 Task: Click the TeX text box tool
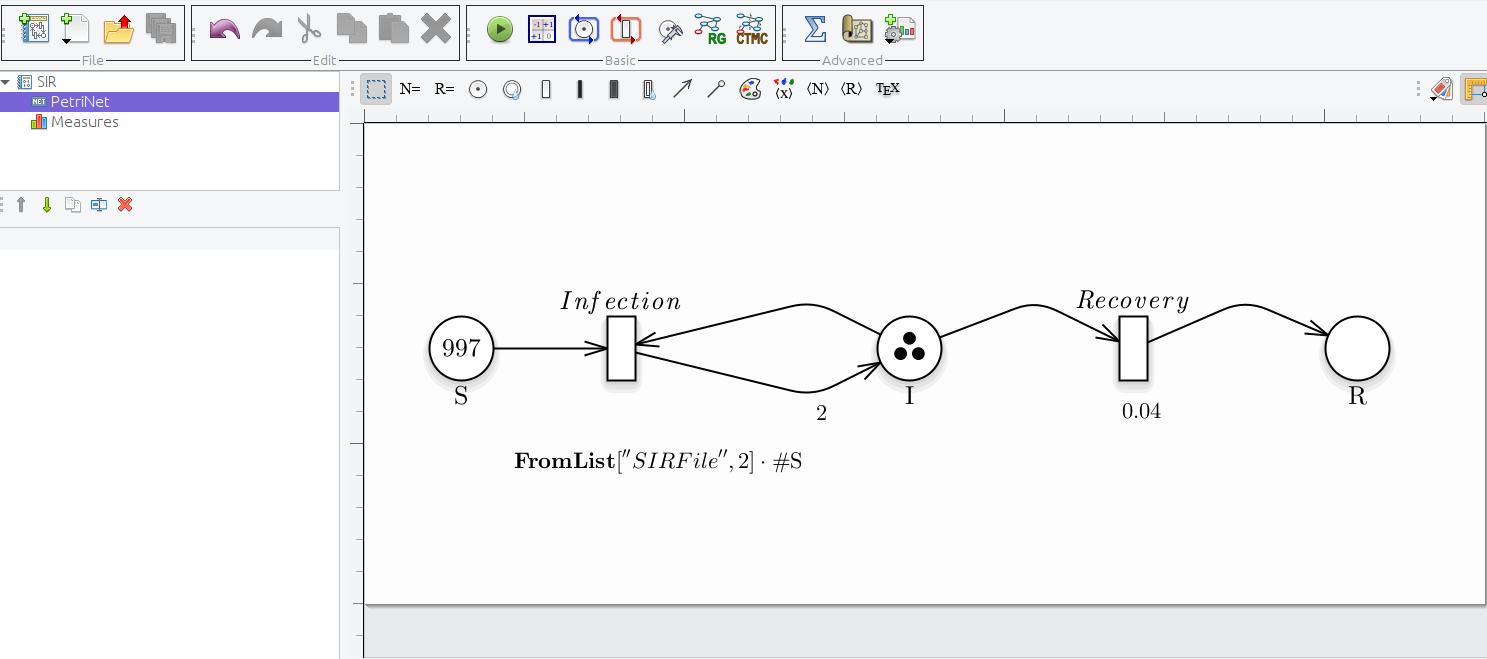[x=887, y=89]
